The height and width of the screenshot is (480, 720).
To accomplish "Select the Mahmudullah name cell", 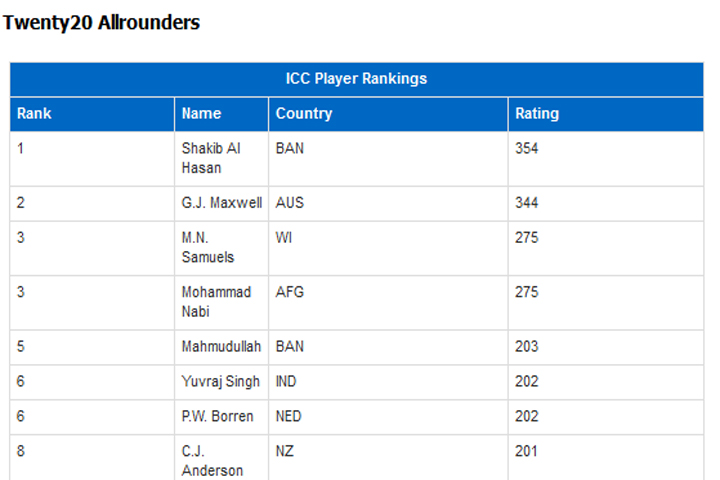I will tap(221, 347).
